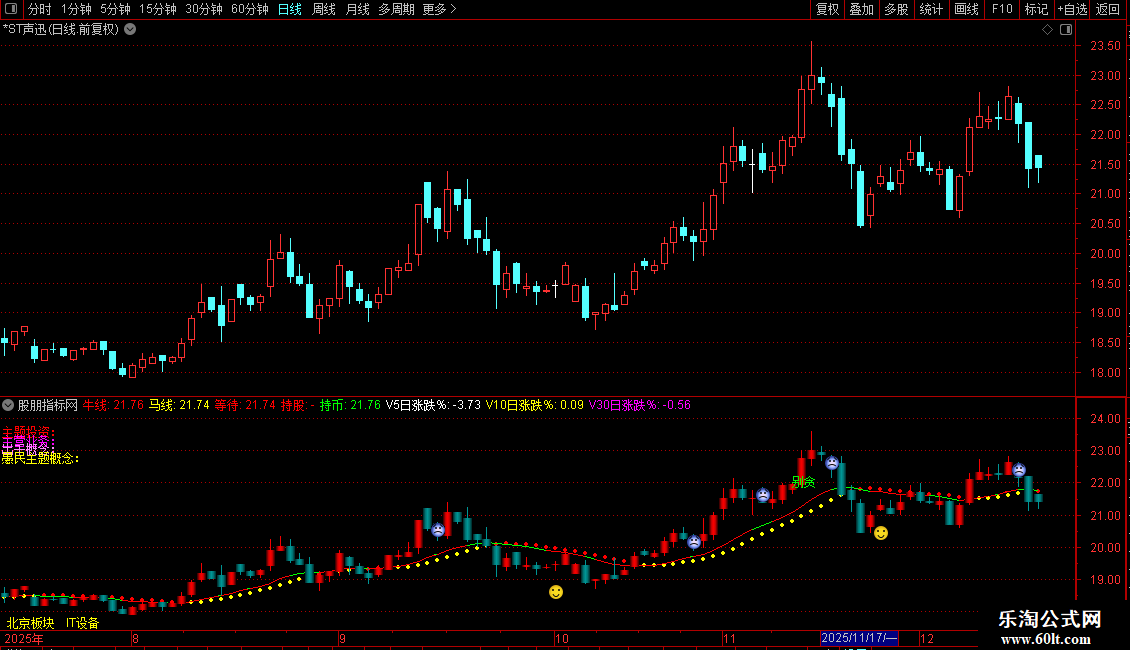Open the IT设备 sector link

click(83, 623)
